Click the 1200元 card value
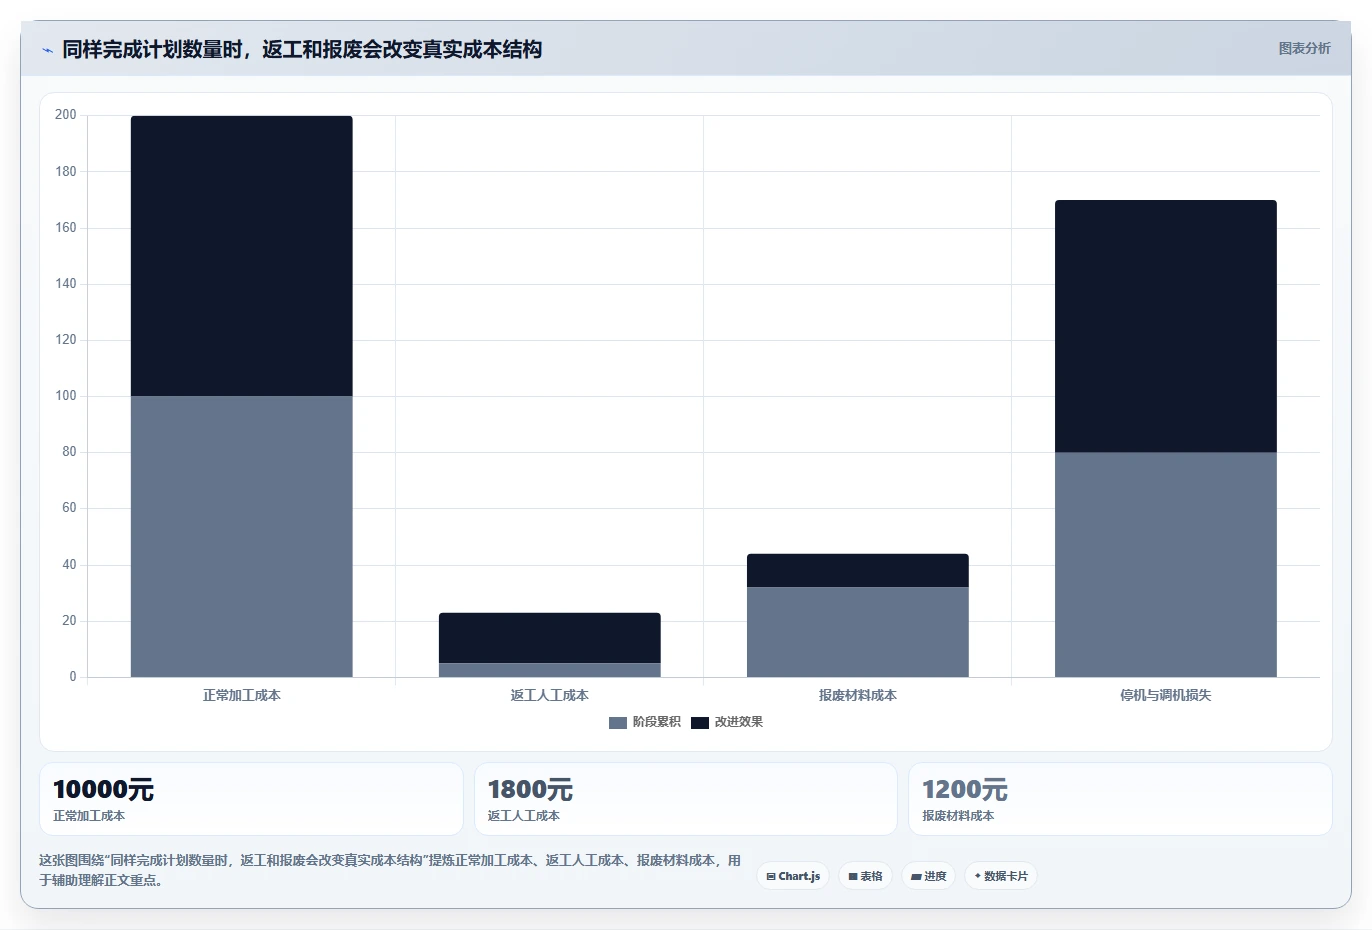This screenshot has height=930, width=1372. [x=965, y=790]
